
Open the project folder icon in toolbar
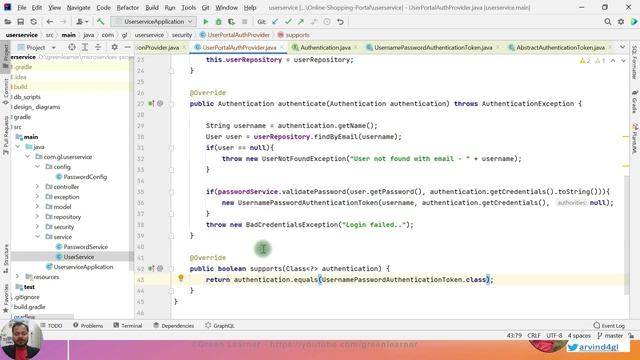8,22
